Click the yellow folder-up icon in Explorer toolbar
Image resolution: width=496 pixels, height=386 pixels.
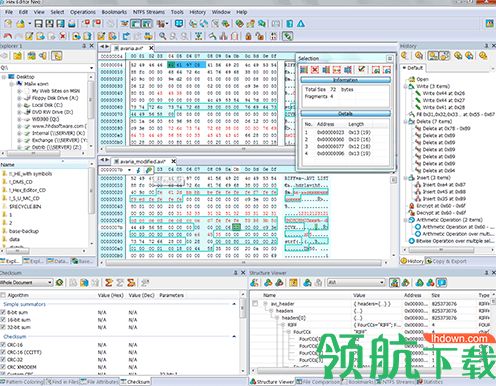coord(17,56)
